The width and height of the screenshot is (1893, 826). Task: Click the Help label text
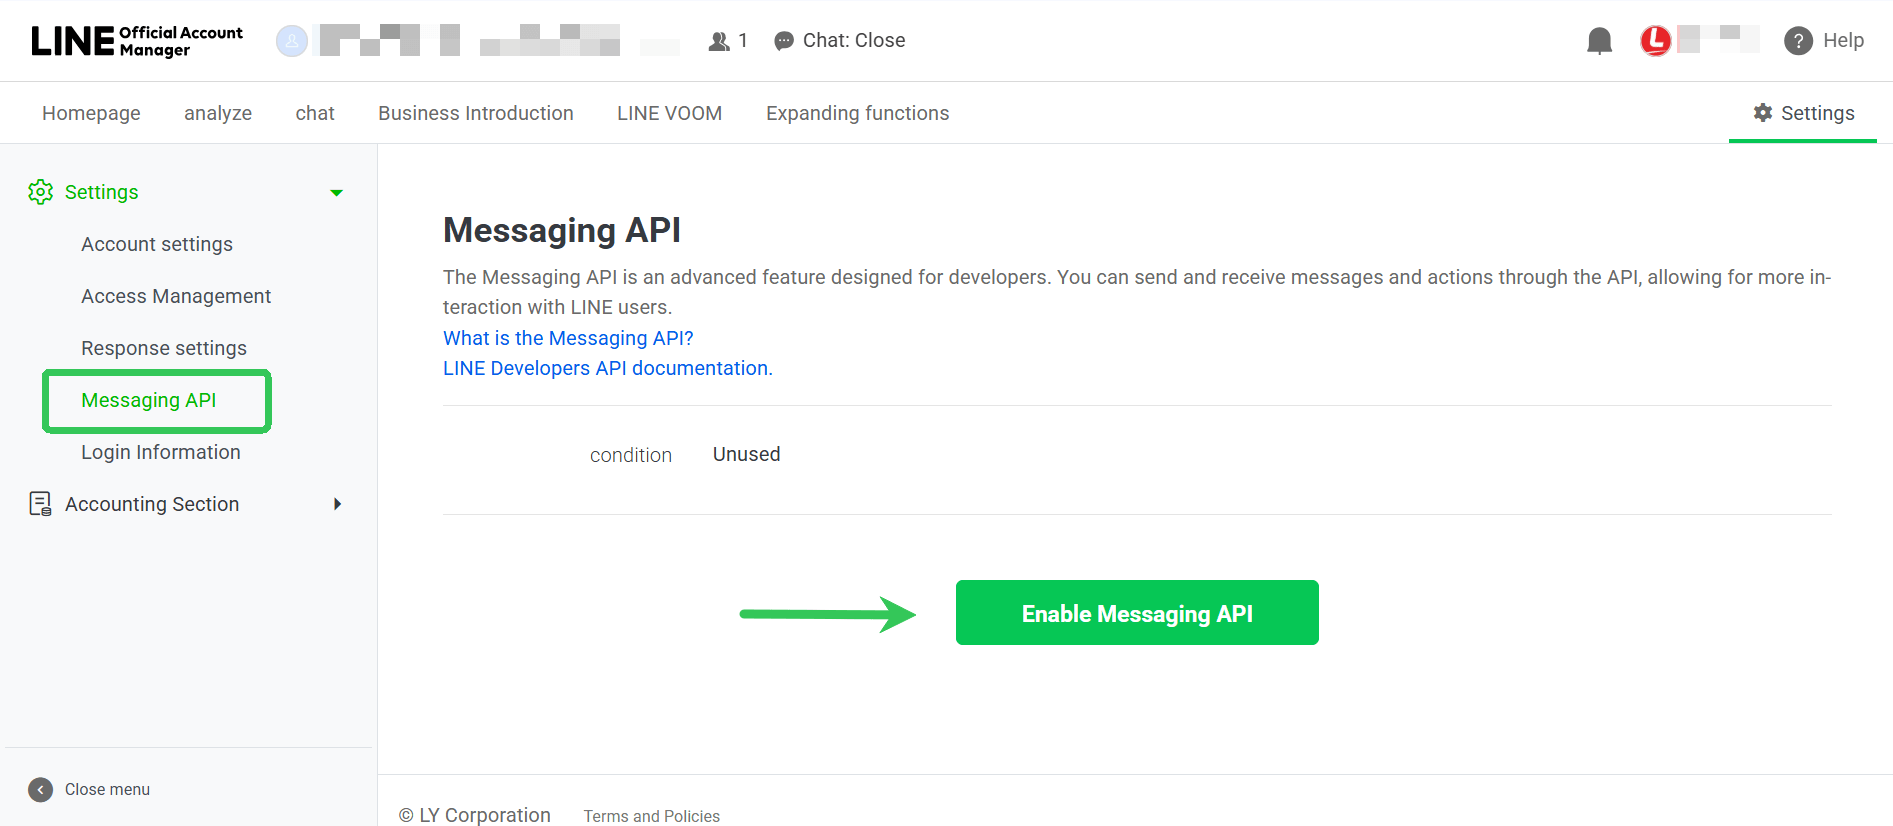coord(1843,41)
